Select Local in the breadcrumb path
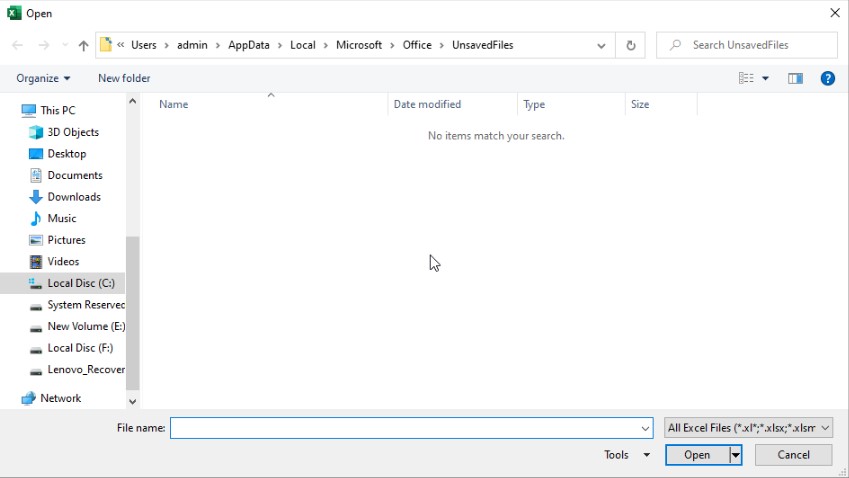 click(303, 45)
